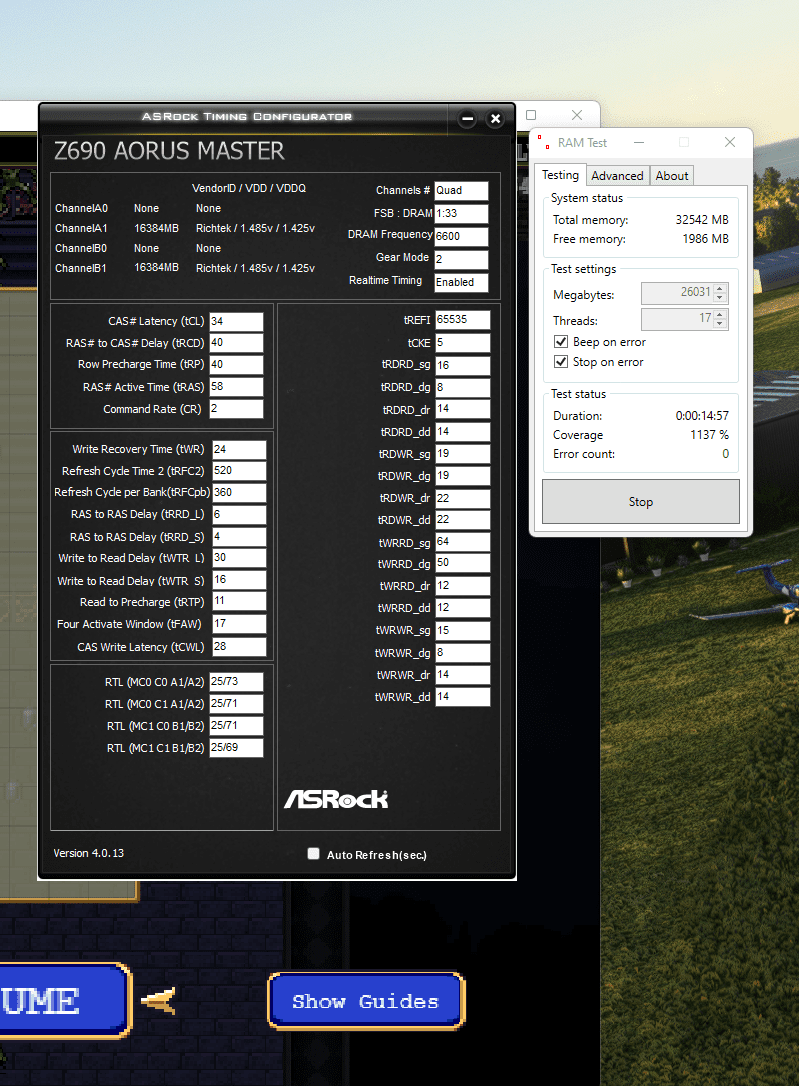The image size is (799, 1086).
Task: Select the tRAS value field
Action: [x=236, y=386]
